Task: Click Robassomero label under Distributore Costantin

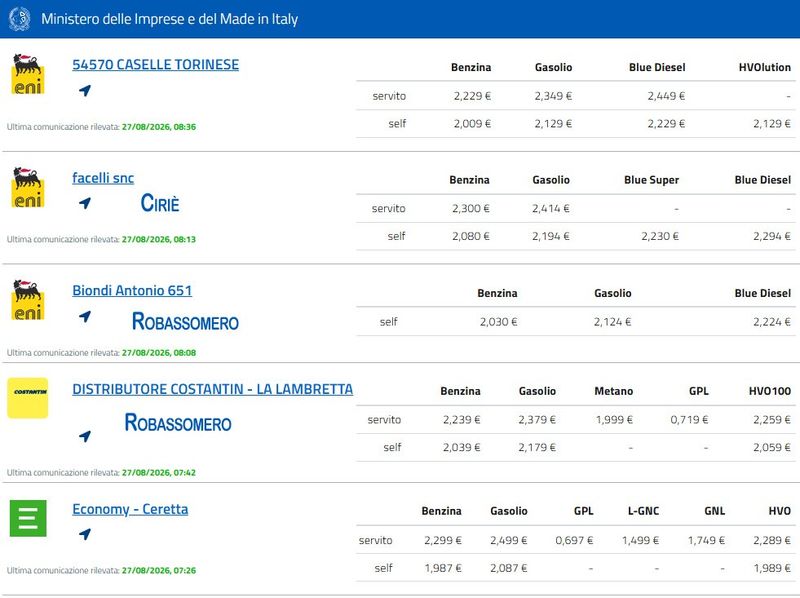Action: (x=178, y=423)
